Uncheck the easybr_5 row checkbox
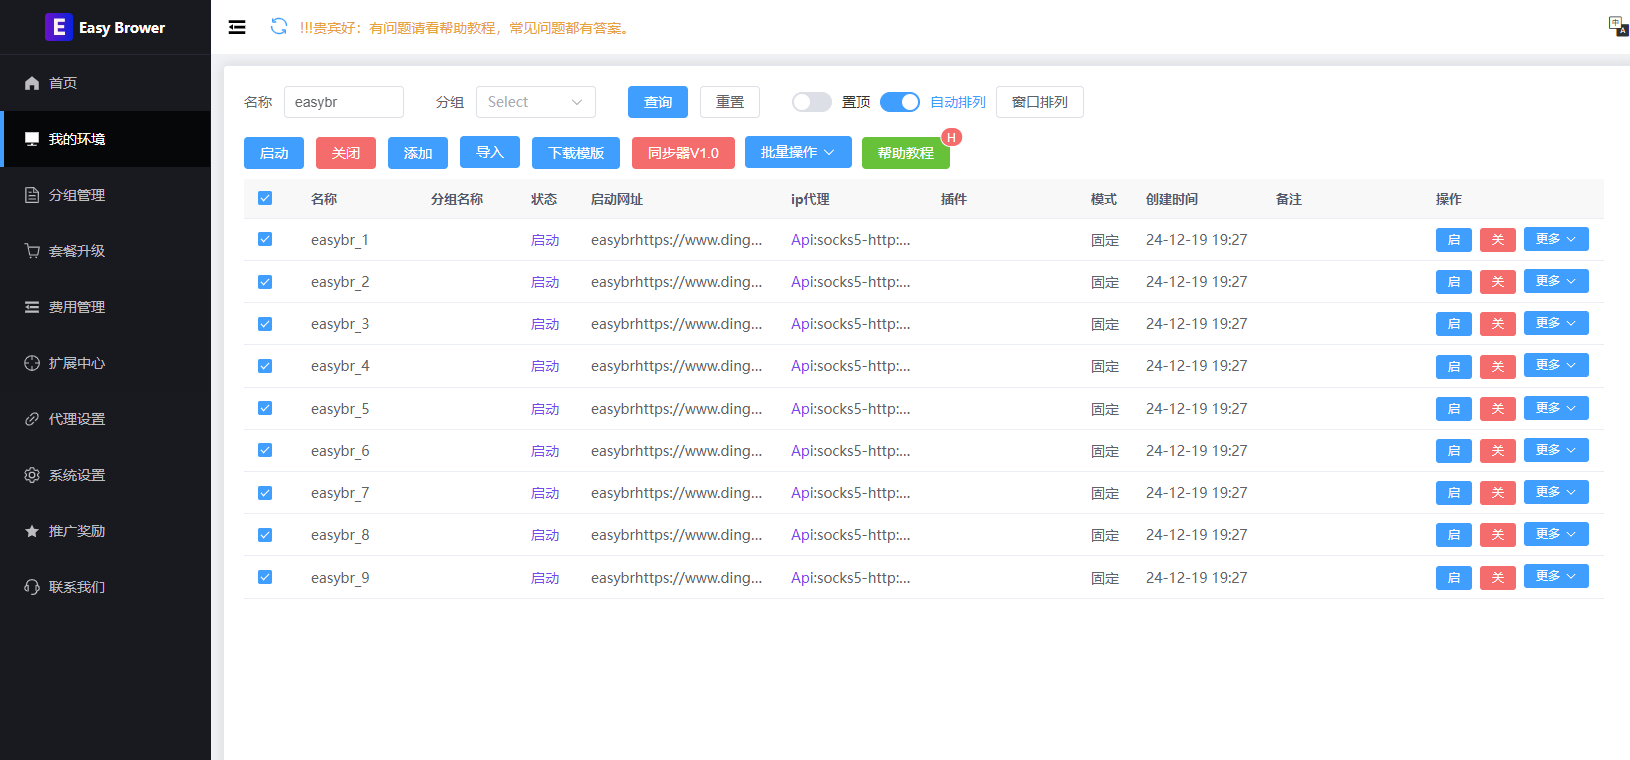 tap(265, 408)
